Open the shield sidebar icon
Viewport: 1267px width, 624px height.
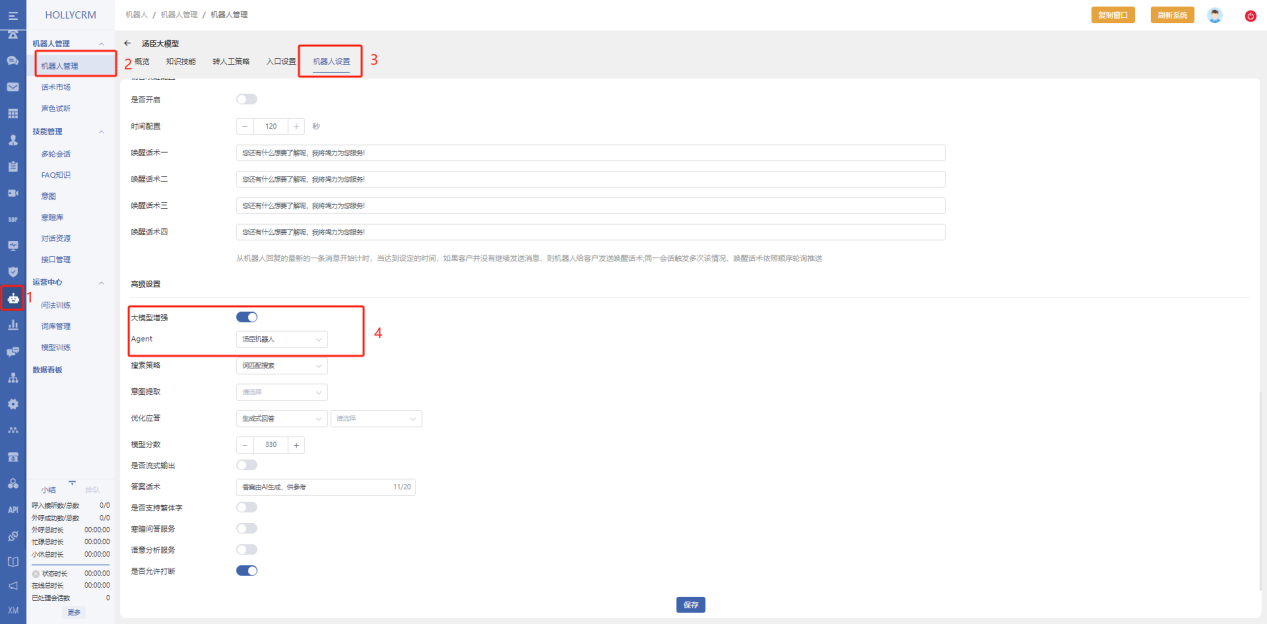pyautogui.click(x=13, y=271)
